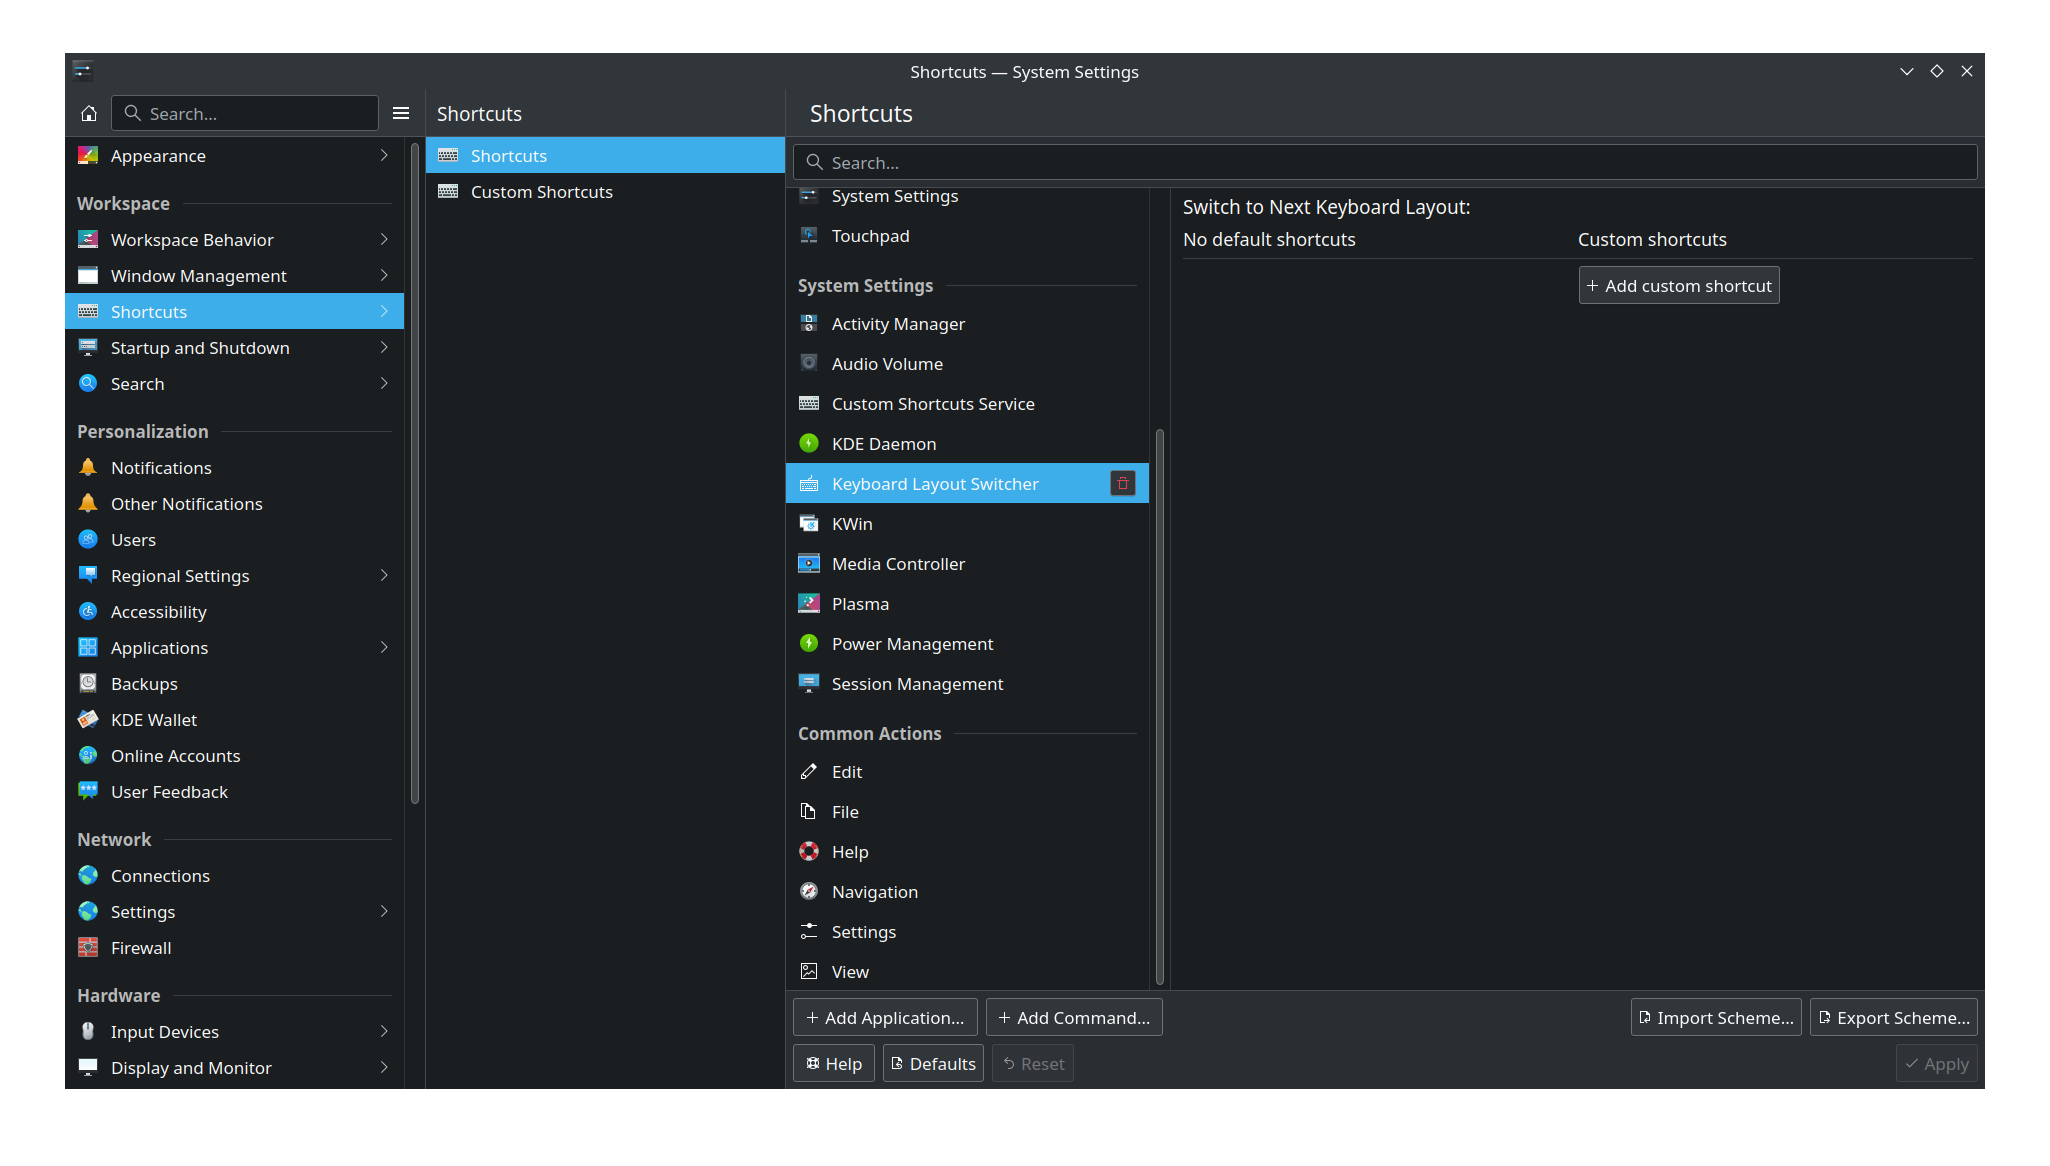
Task: Click the left sidebar scrollbar
Action: [415, 475]
